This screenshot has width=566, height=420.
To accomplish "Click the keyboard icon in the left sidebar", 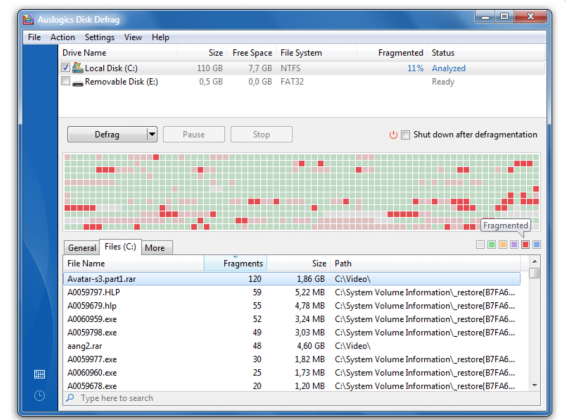I will coord(39,374).
